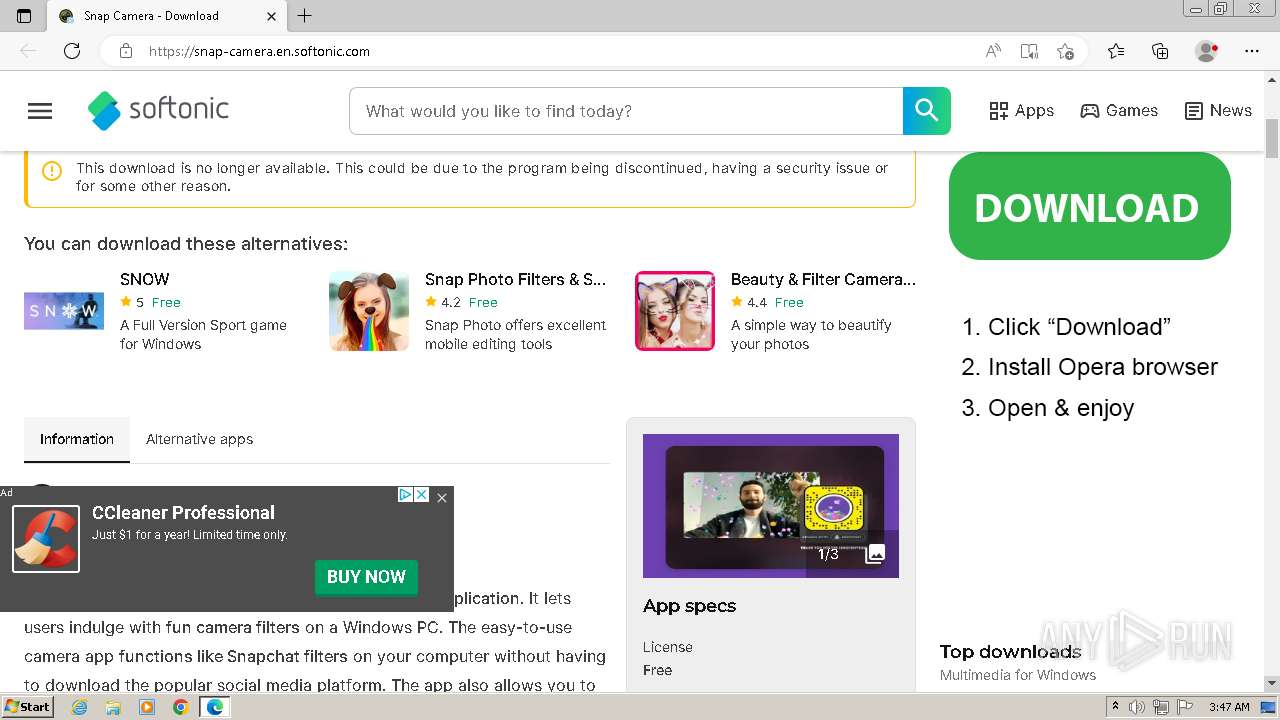The image size is (1280, 720).
Task: Click the green DOWNLOAD button
Action: pos(1089,206)
